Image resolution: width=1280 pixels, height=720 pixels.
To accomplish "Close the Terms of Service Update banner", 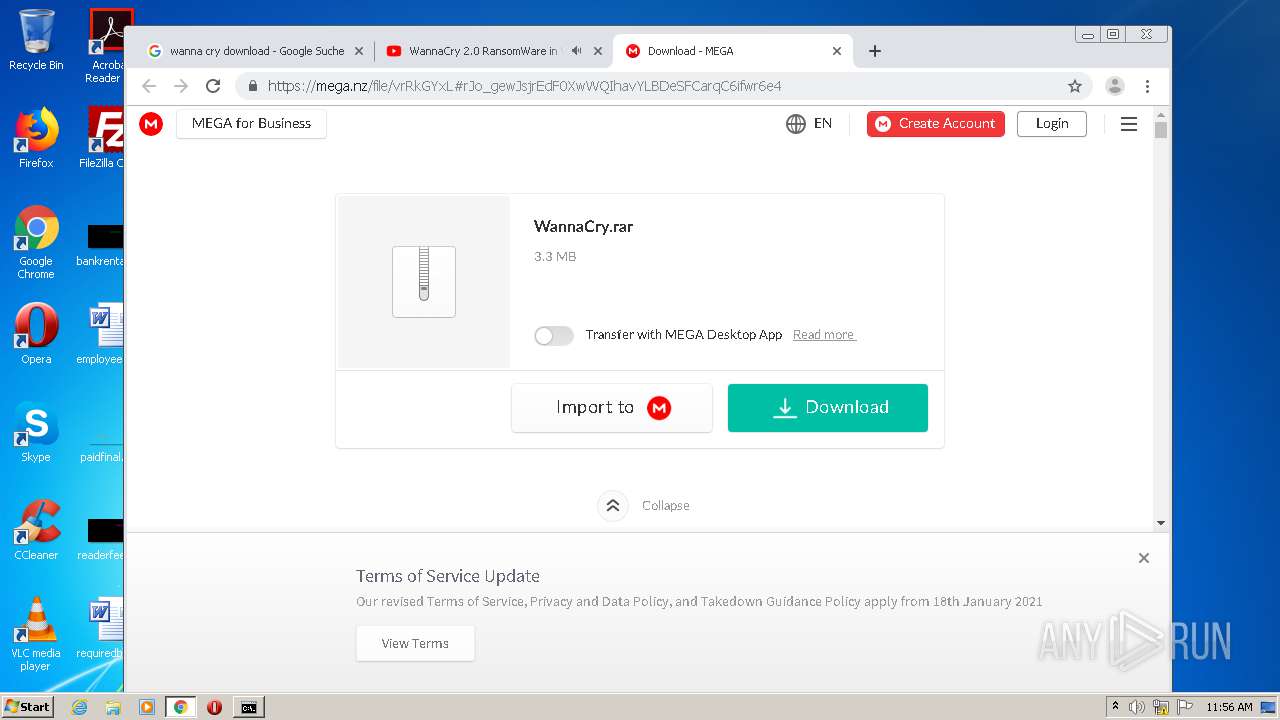I will pos(1144,558).
